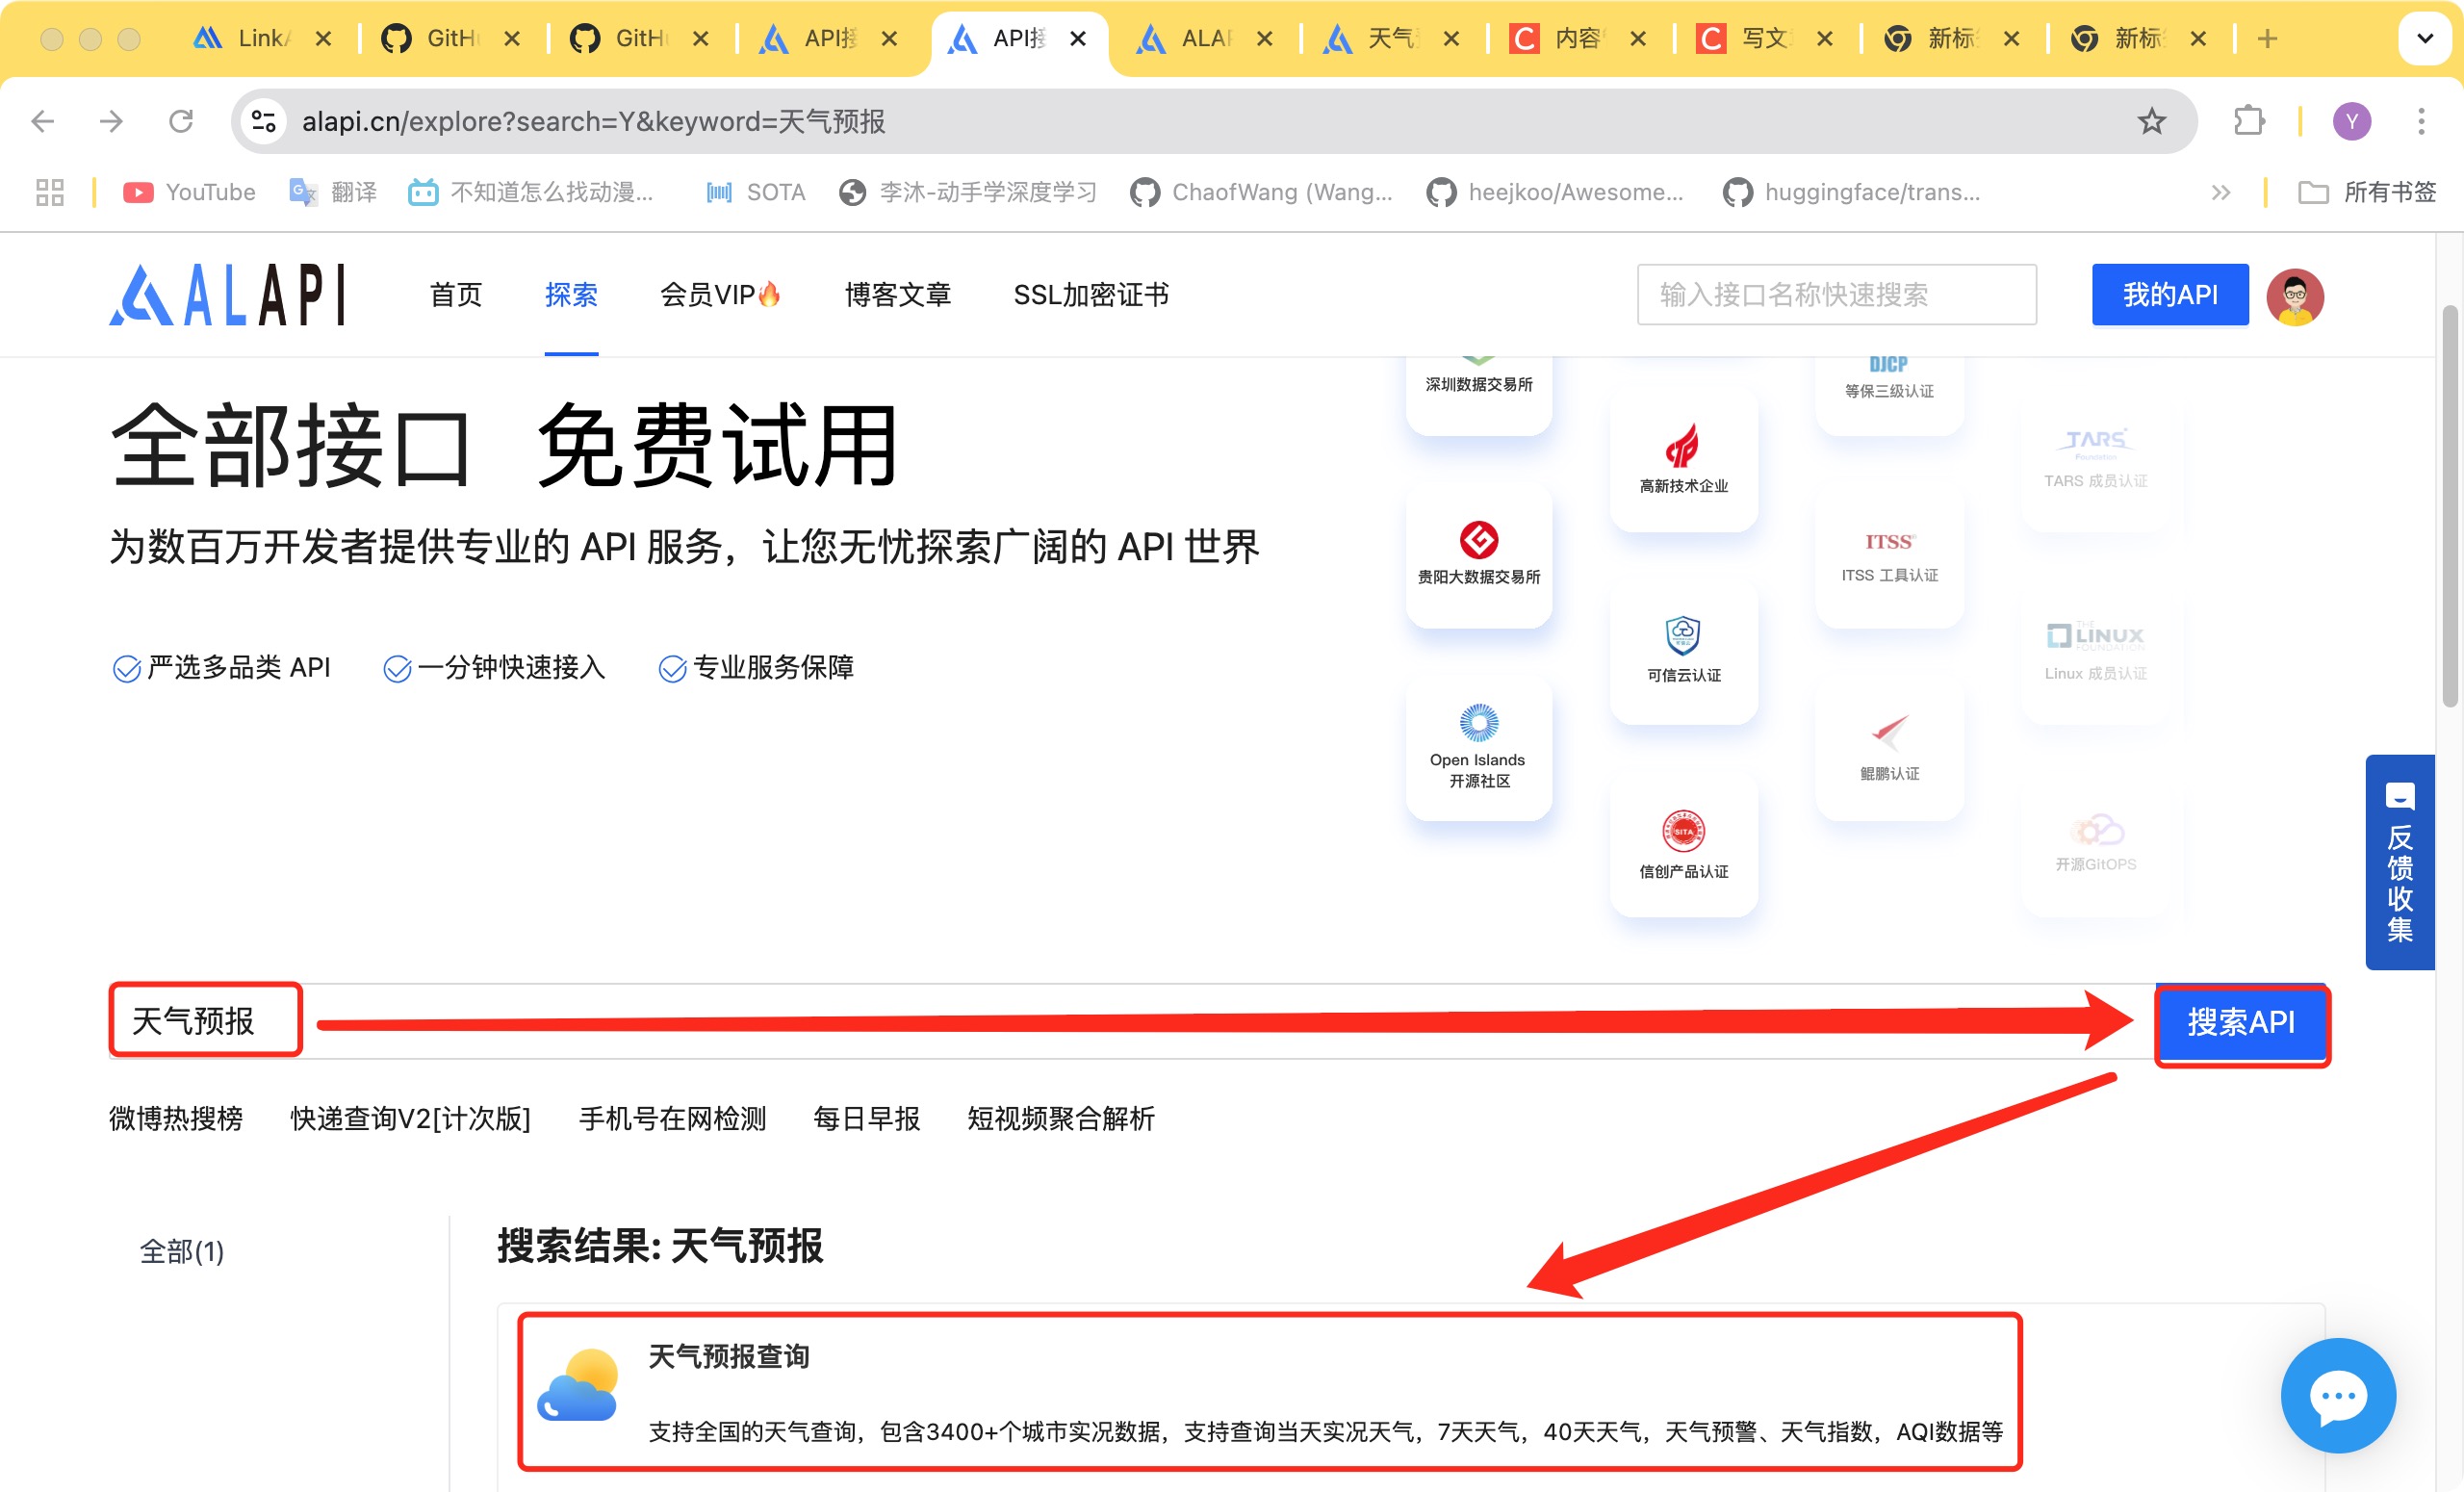The height and width of the screenshot is (1492, 2464).
Task: Open the blue chat bubble support widget
Action: (2337, 1396)
